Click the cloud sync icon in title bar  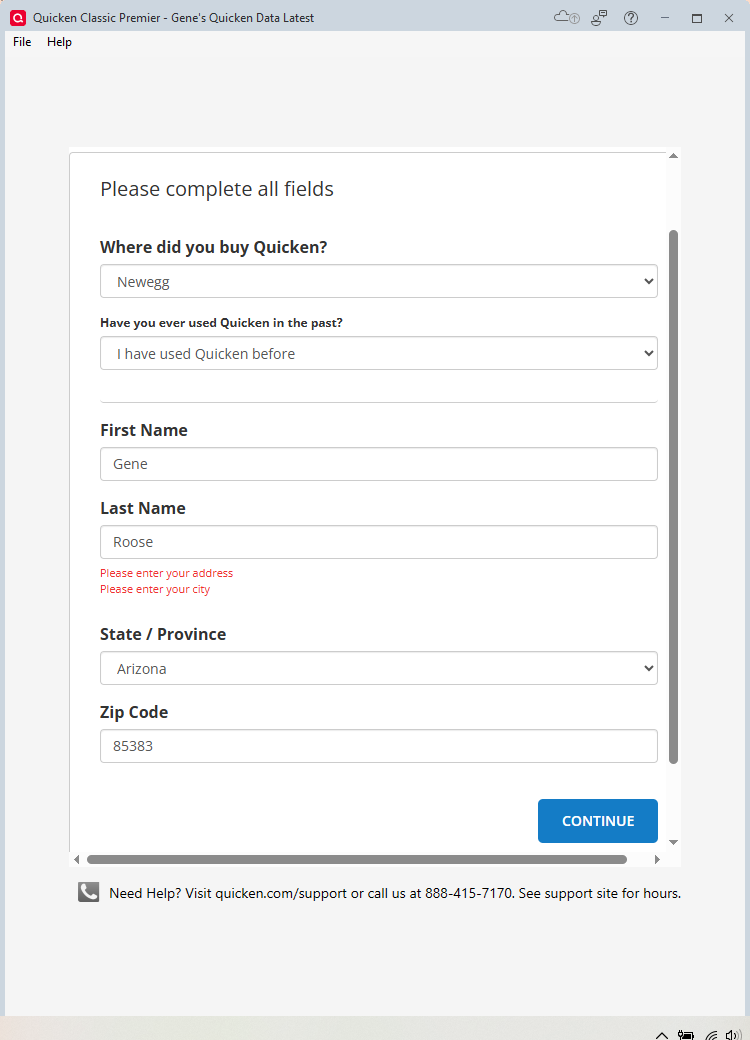[566, 17]
